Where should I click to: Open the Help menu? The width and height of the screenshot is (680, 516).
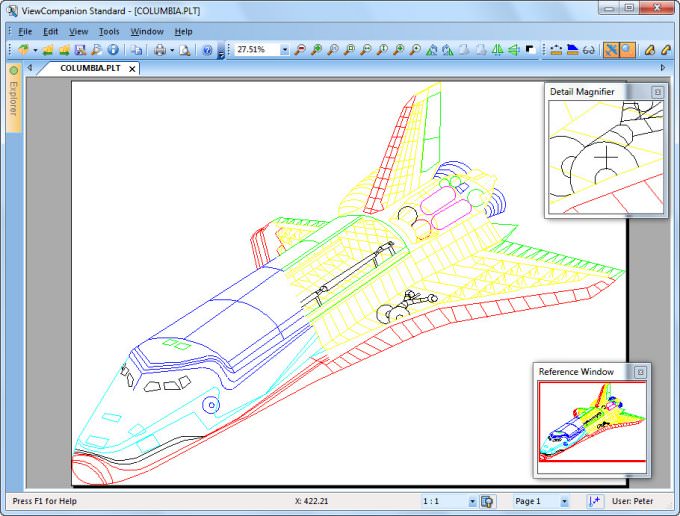[x=183, y=31]
